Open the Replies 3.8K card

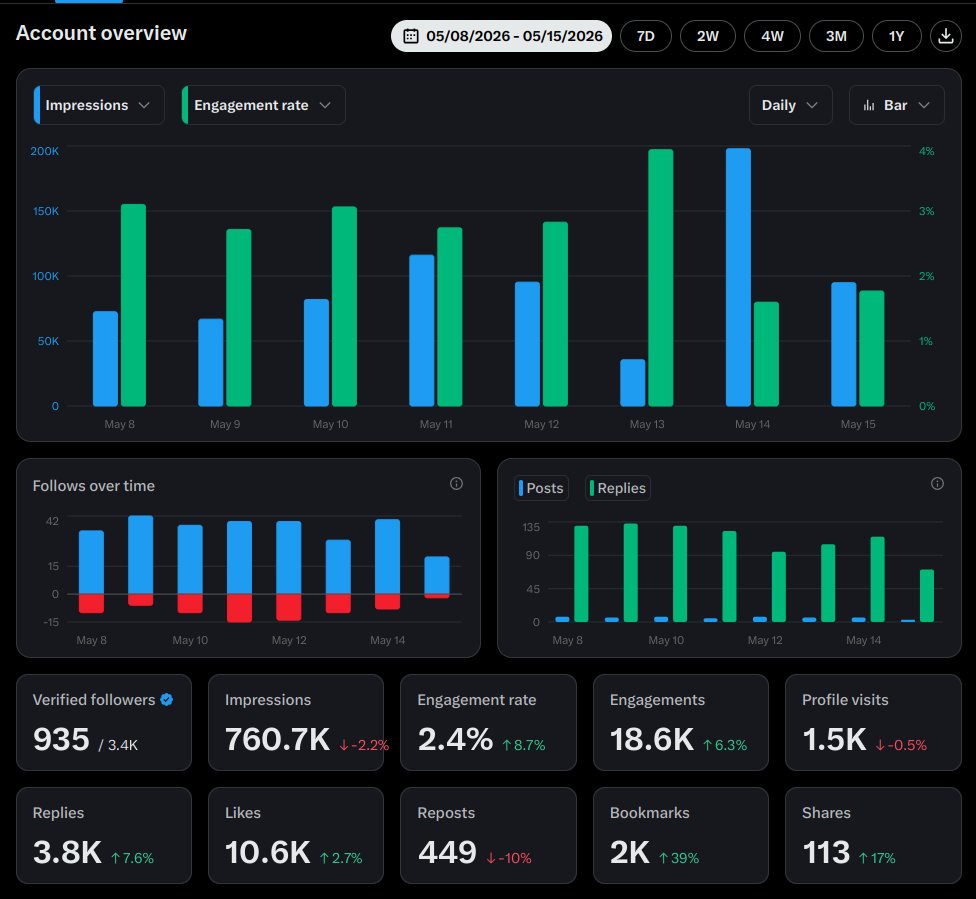104,835
